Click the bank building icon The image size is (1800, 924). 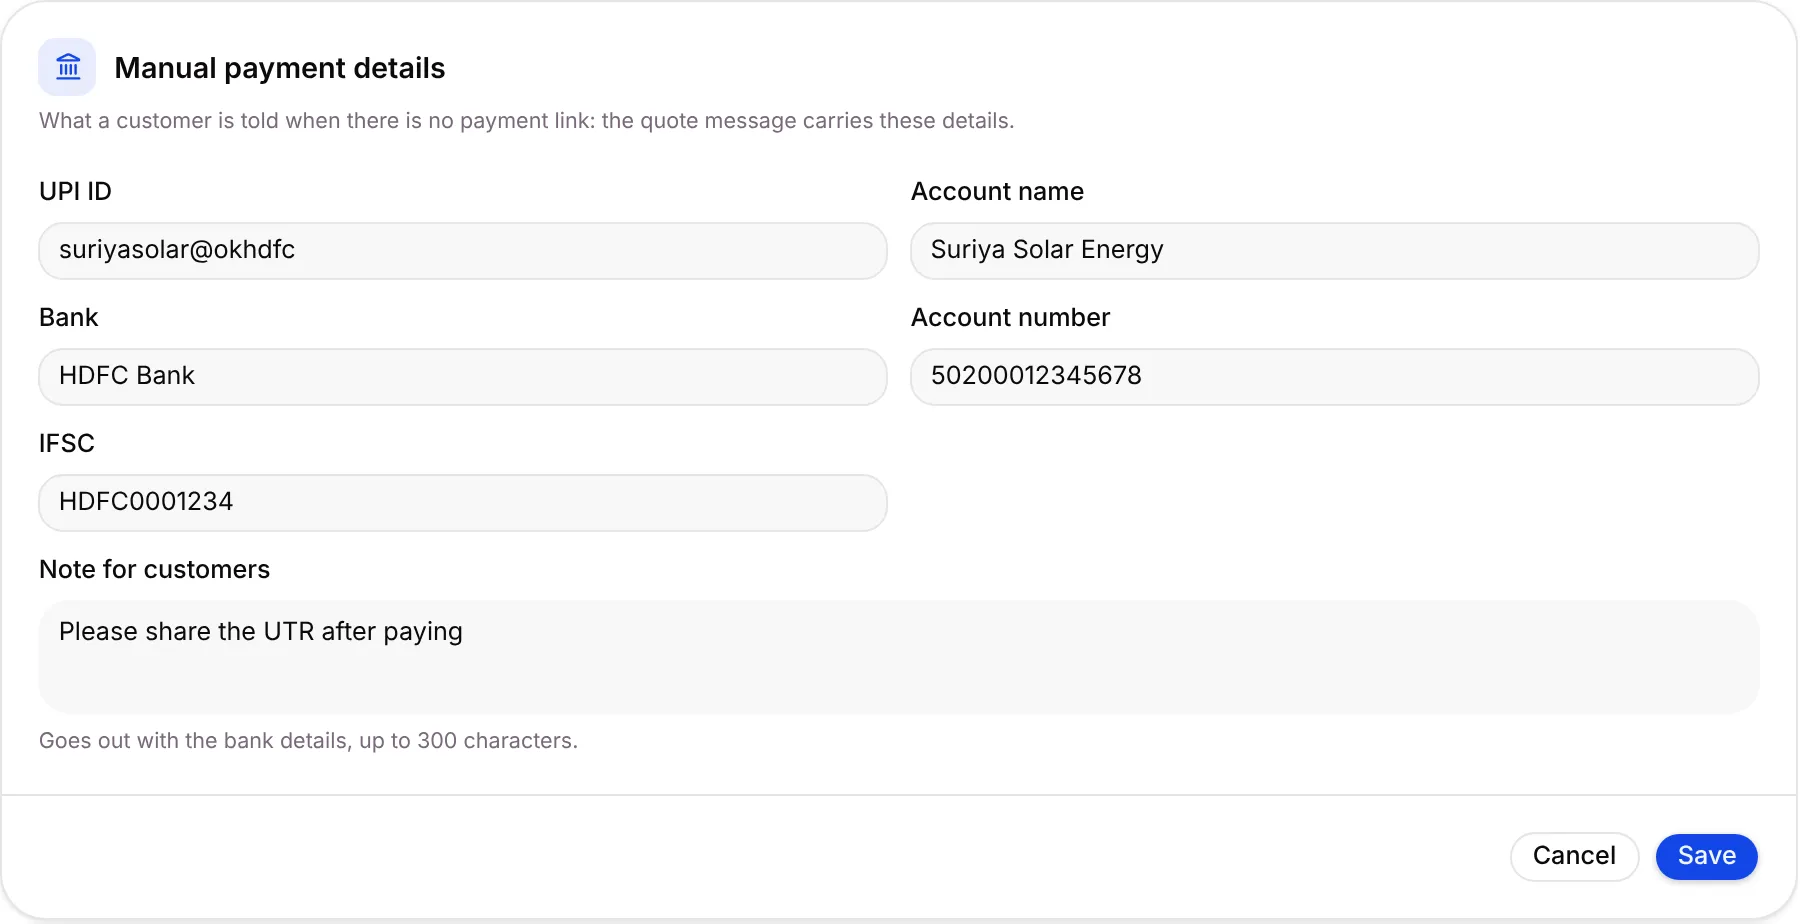[x=67, y=67]
